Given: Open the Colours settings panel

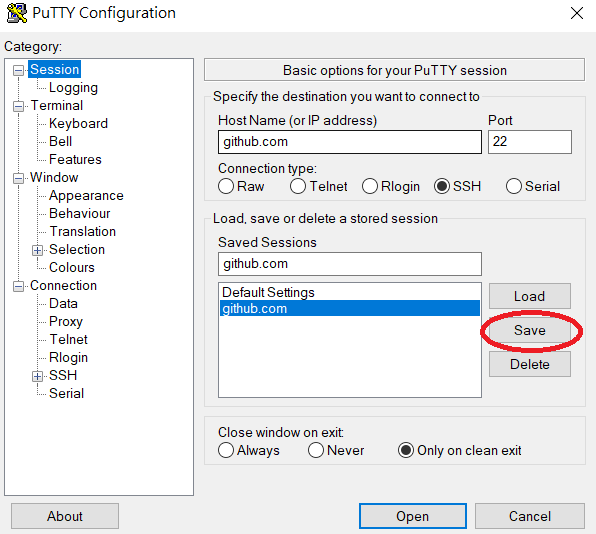Looking at the screenshot, I should 71,268.
